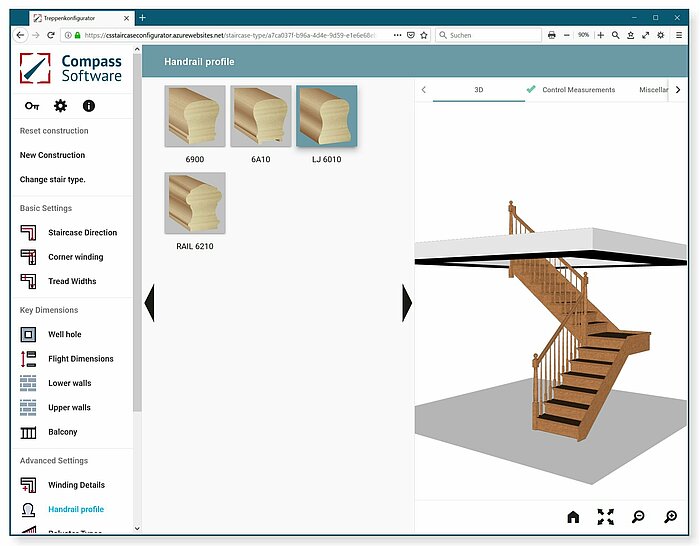
Task: Reset 3D view with home icon
Action: coord(573,517)
